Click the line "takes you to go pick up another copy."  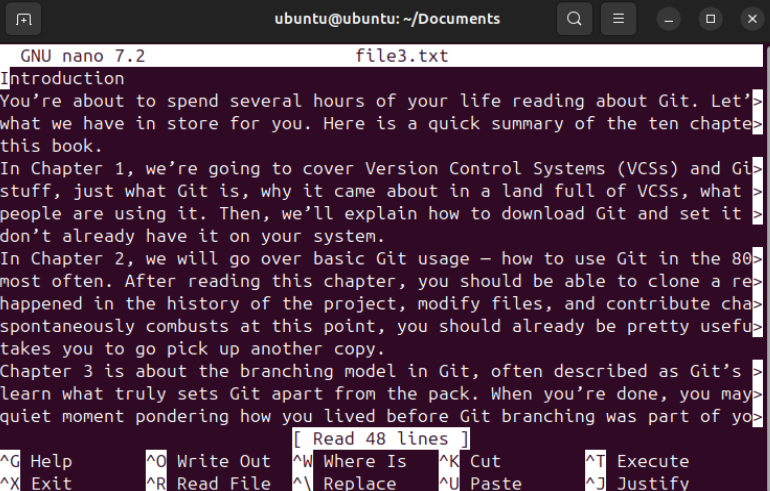tap(192, 349)
